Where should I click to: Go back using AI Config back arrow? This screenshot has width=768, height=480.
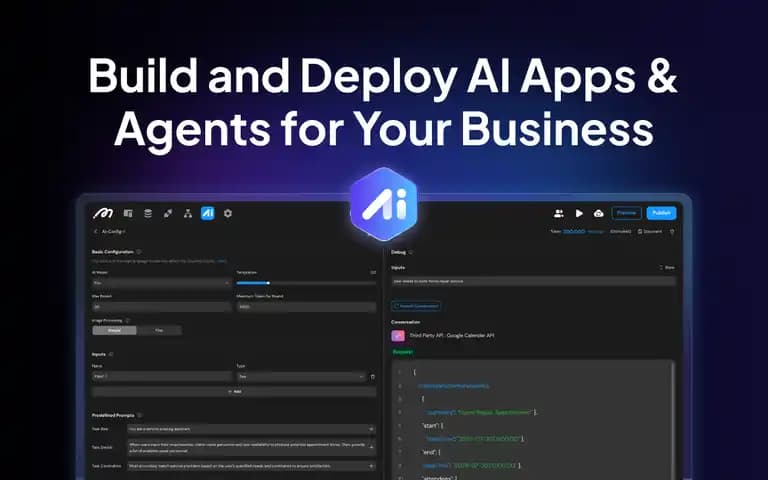tap(95, 231)
